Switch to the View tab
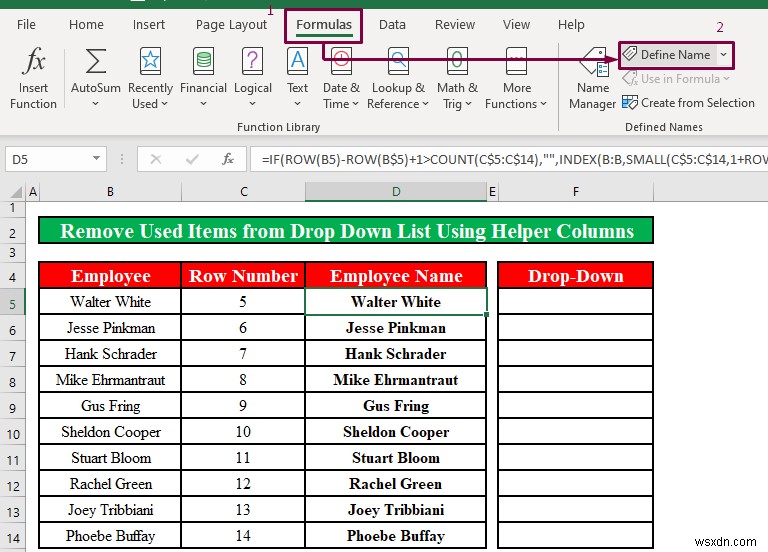The image size is (768, 552). [x=516, y=24]
